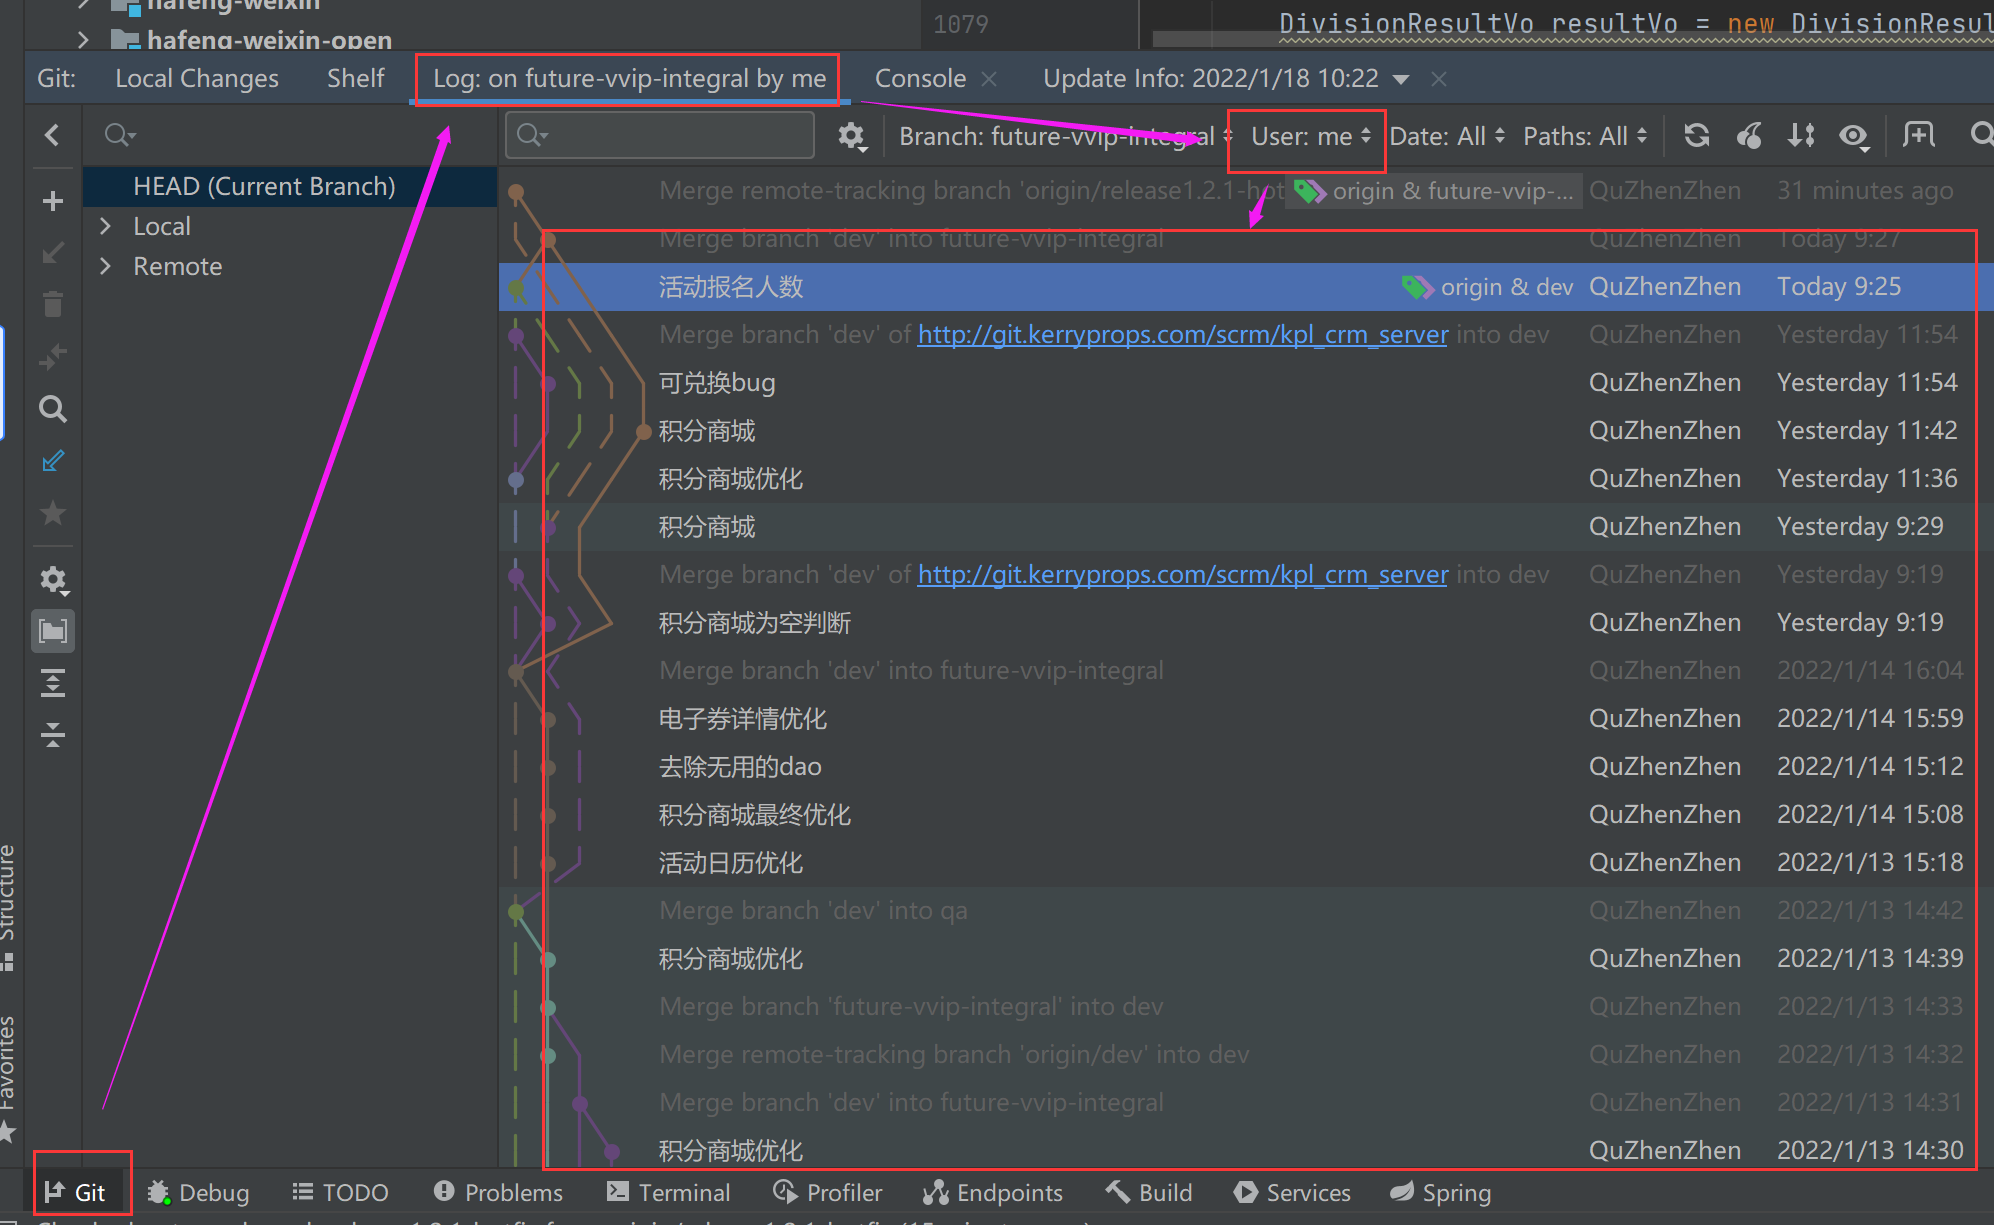Open the Build tool window
The width and height of the screenshot is (1994, 1225).
click(1149, 1192)
